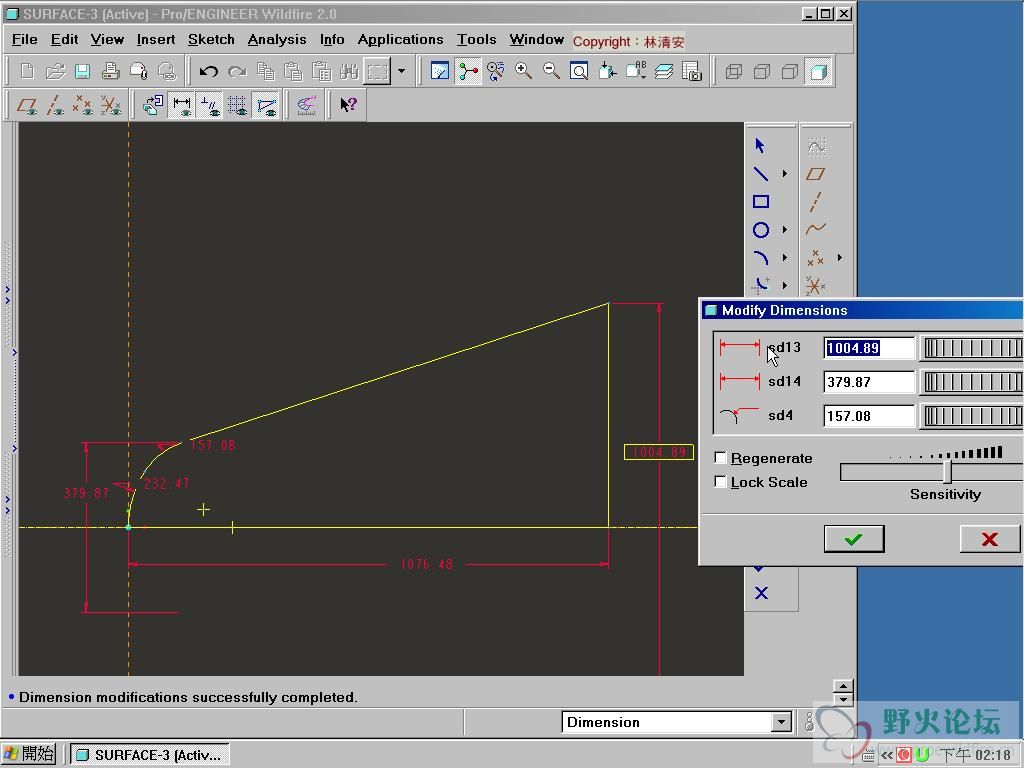The image size is (1024, 768).
Task: Click the Sensitivity slider handle
Action: point(948,472)
